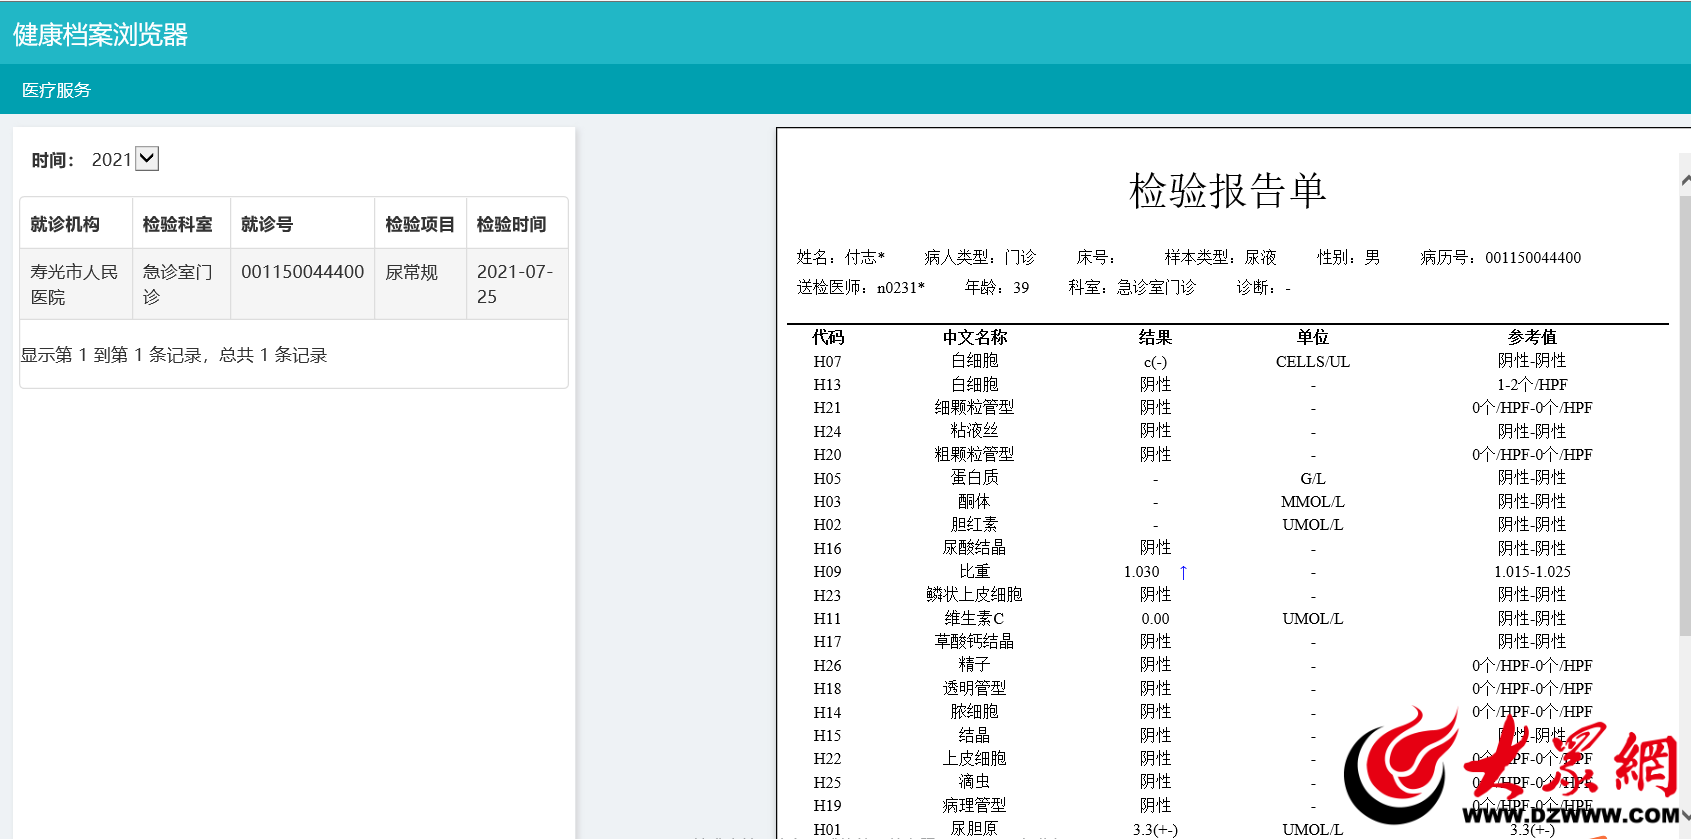Click the 粘液丝 item name
Image resolution: width=1691 pixels, height=839 pixels.
(974, 431)
